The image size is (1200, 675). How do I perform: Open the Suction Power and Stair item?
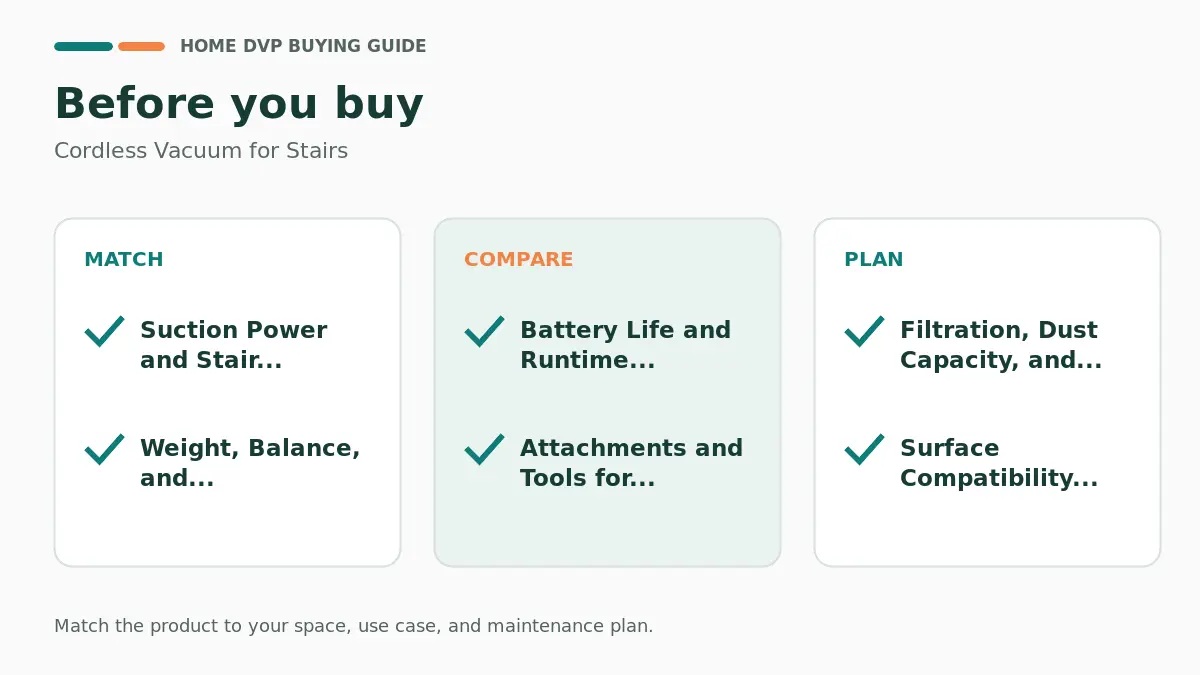(x=234, y=345)
